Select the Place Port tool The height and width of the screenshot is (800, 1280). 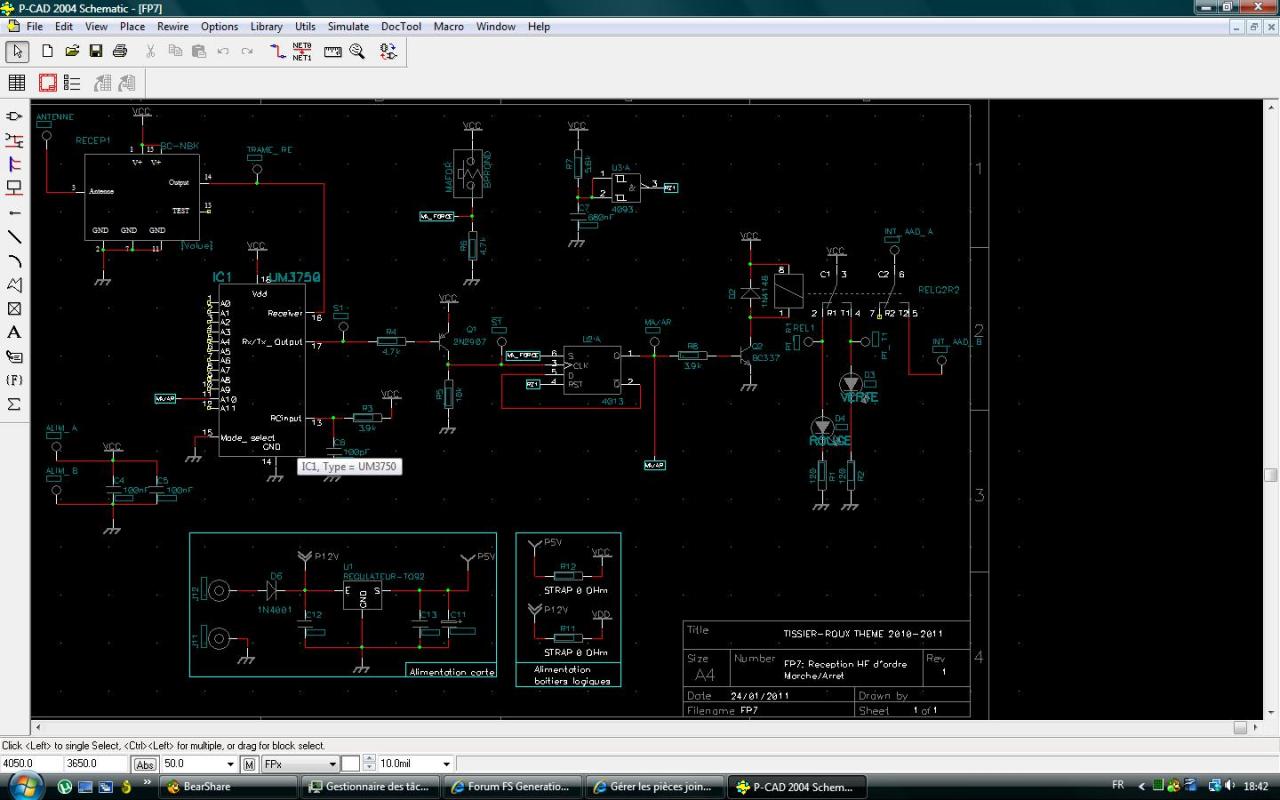[x=14, y=188]
